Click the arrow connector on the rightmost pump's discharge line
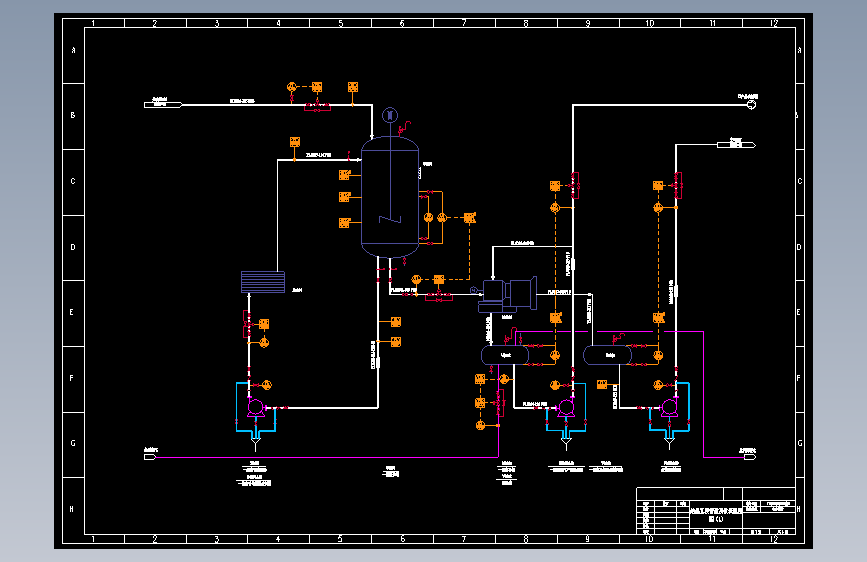Viewport: 867px width, 562px height. click(x=736, y=145)
